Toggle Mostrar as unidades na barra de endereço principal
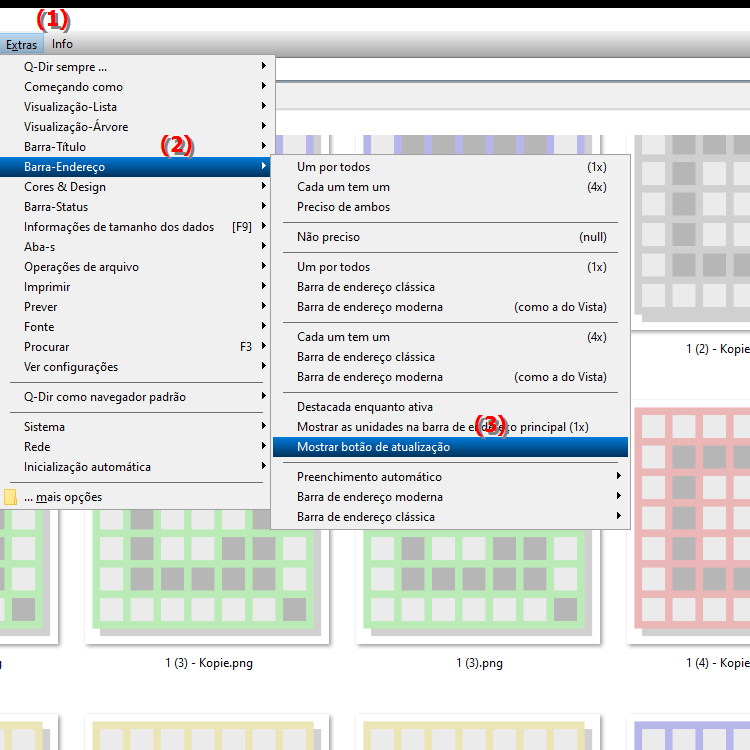Viewport: 750px width, 750px height. pos(450,427)
